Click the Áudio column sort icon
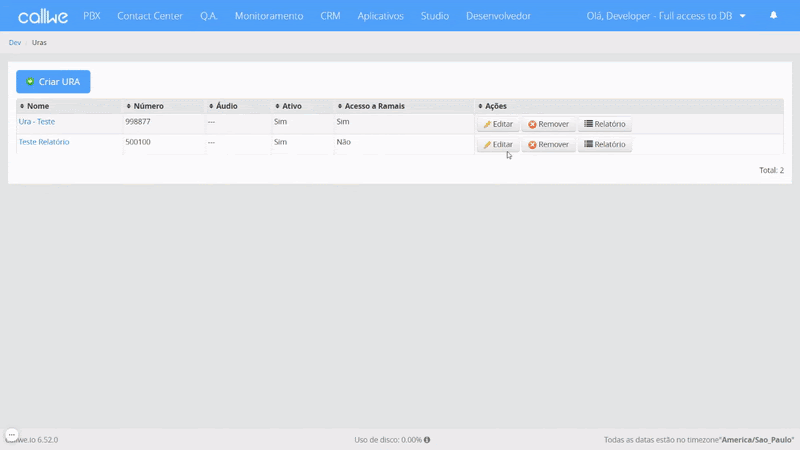The image size is (800, 450). 211,106
